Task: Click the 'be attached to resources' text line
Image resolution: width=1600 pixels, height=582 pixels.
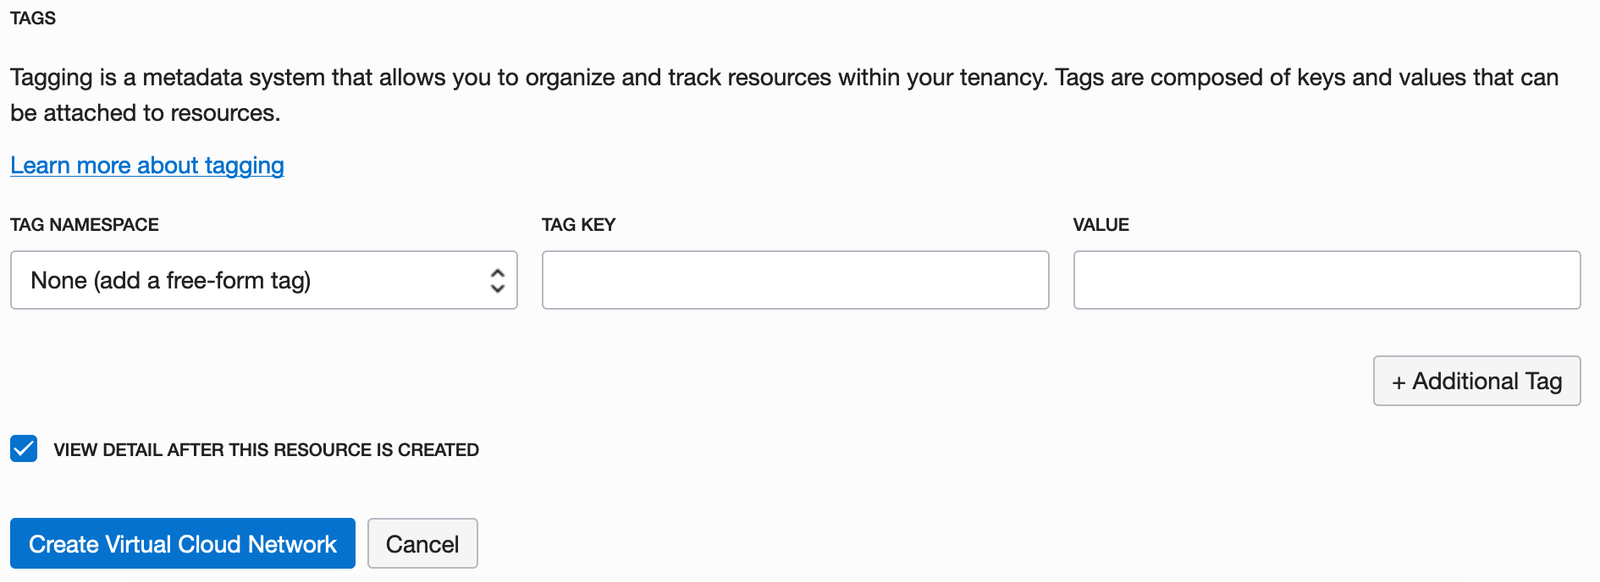Action: [x=145, y=113]
